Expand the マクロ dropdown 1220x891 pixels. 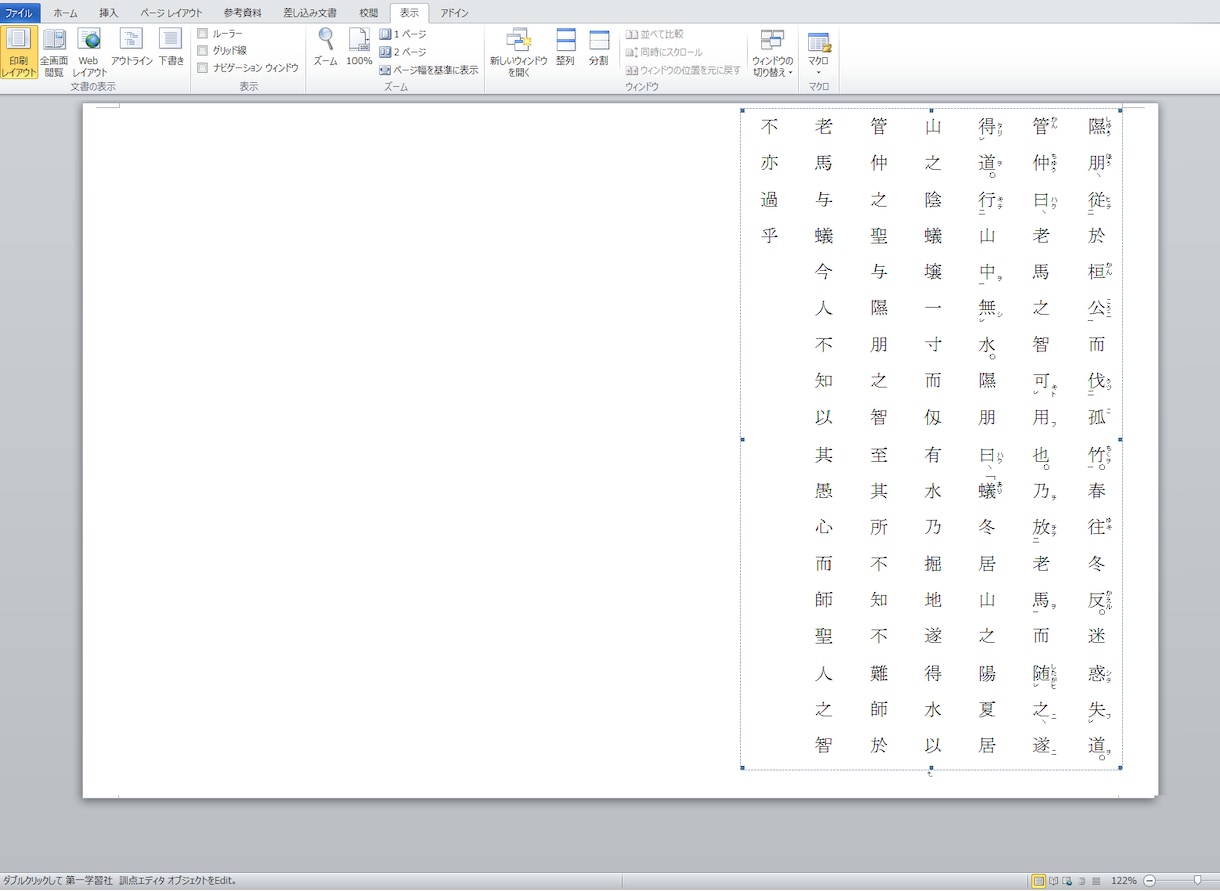[818, 54]
